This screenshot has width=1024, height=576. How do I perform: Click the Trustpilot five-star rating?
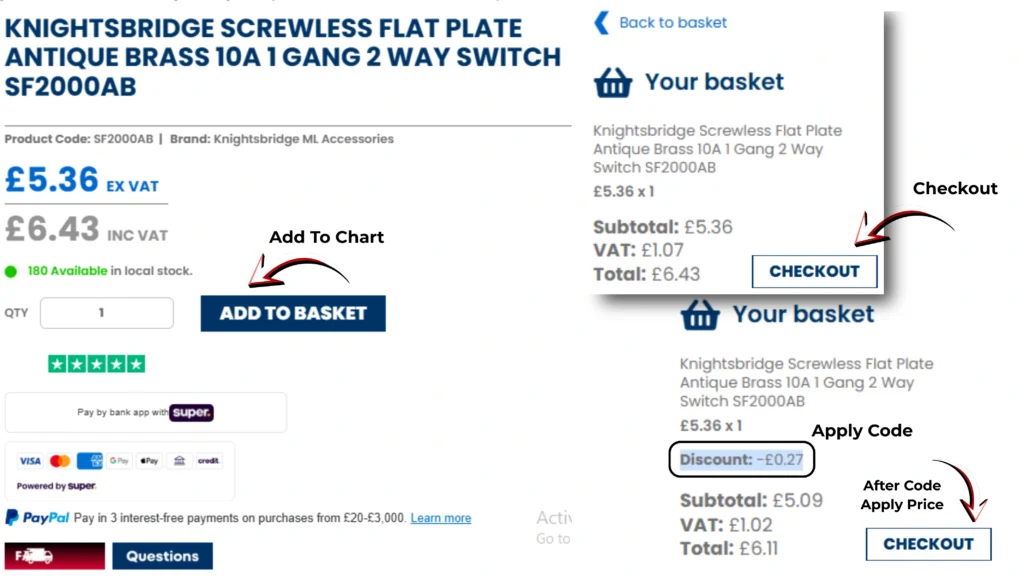click(96, 365)
